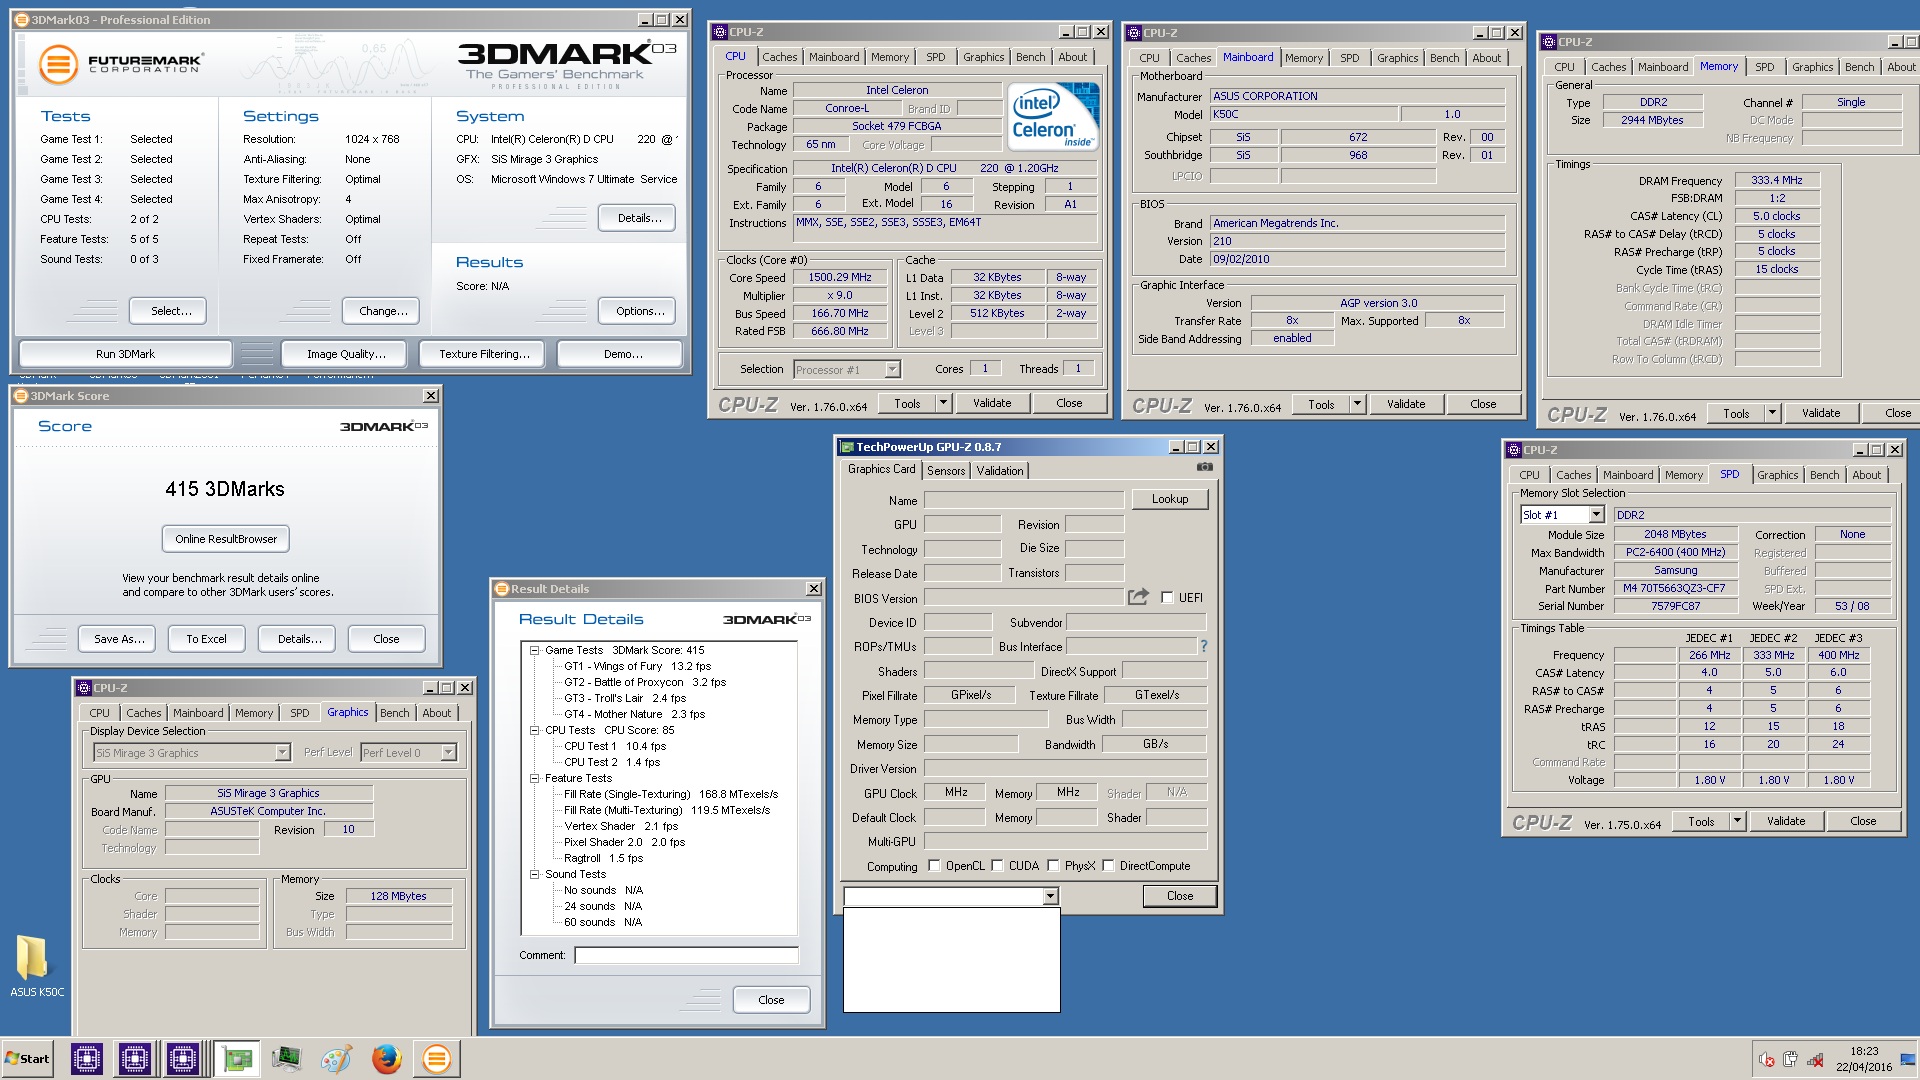
Task: Click the Result Details window title icon
Action: [503, 589]
